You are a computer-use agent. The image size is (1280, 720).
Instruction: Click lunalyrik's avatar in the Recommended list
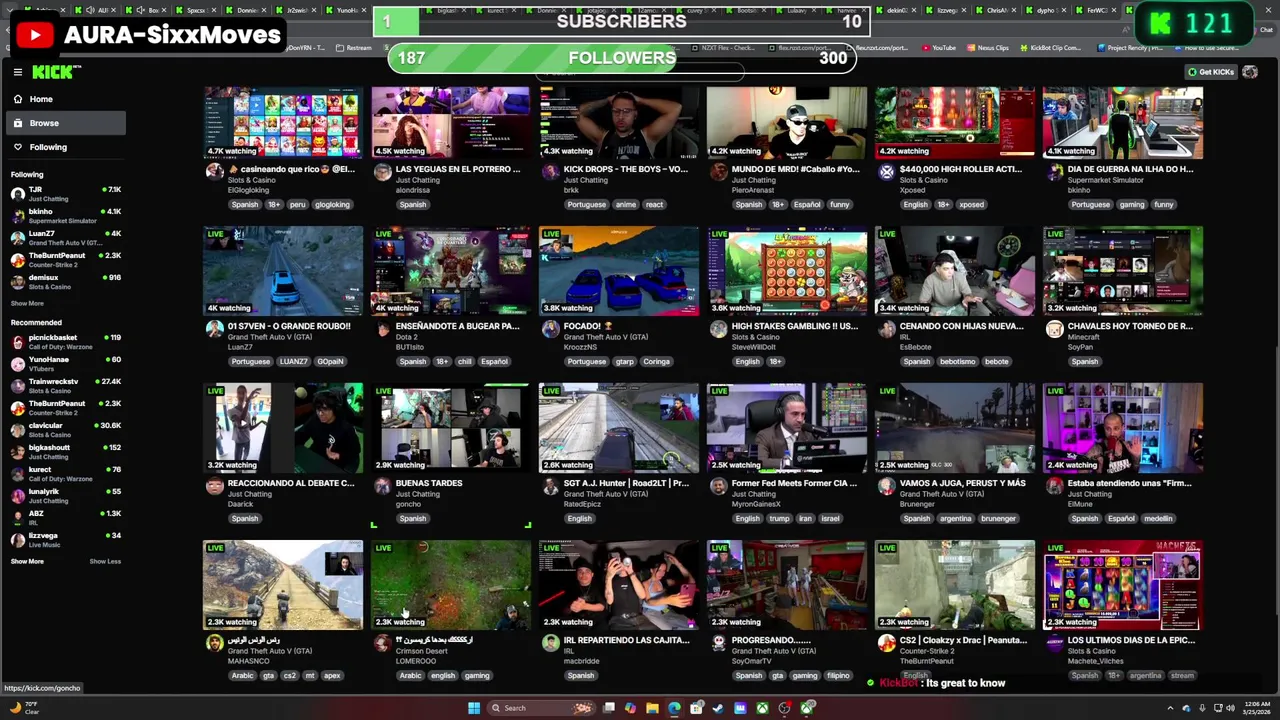tap(18, 495)
